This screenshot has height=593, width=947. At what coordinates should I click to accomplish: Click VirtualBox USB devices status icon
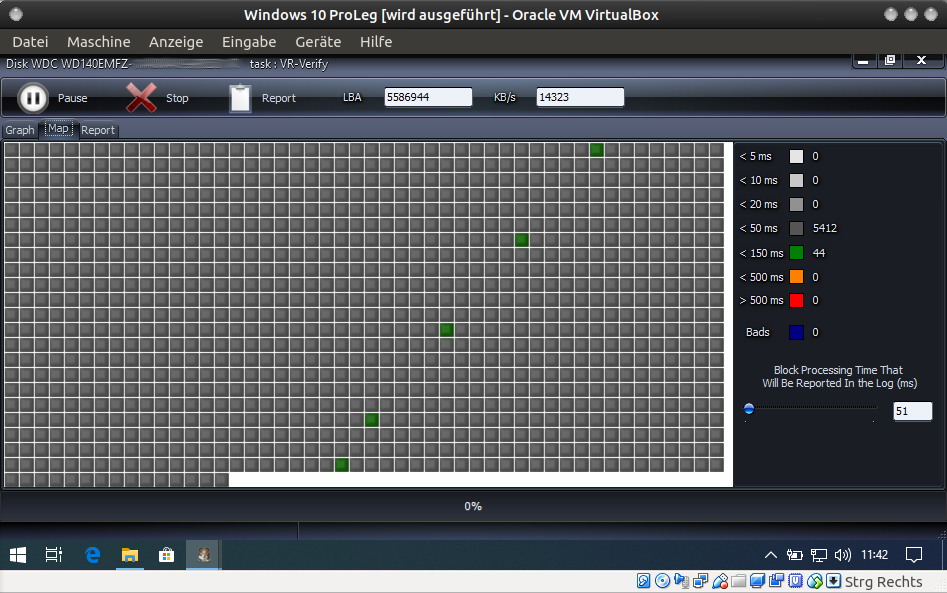click(x=720, y=581)
